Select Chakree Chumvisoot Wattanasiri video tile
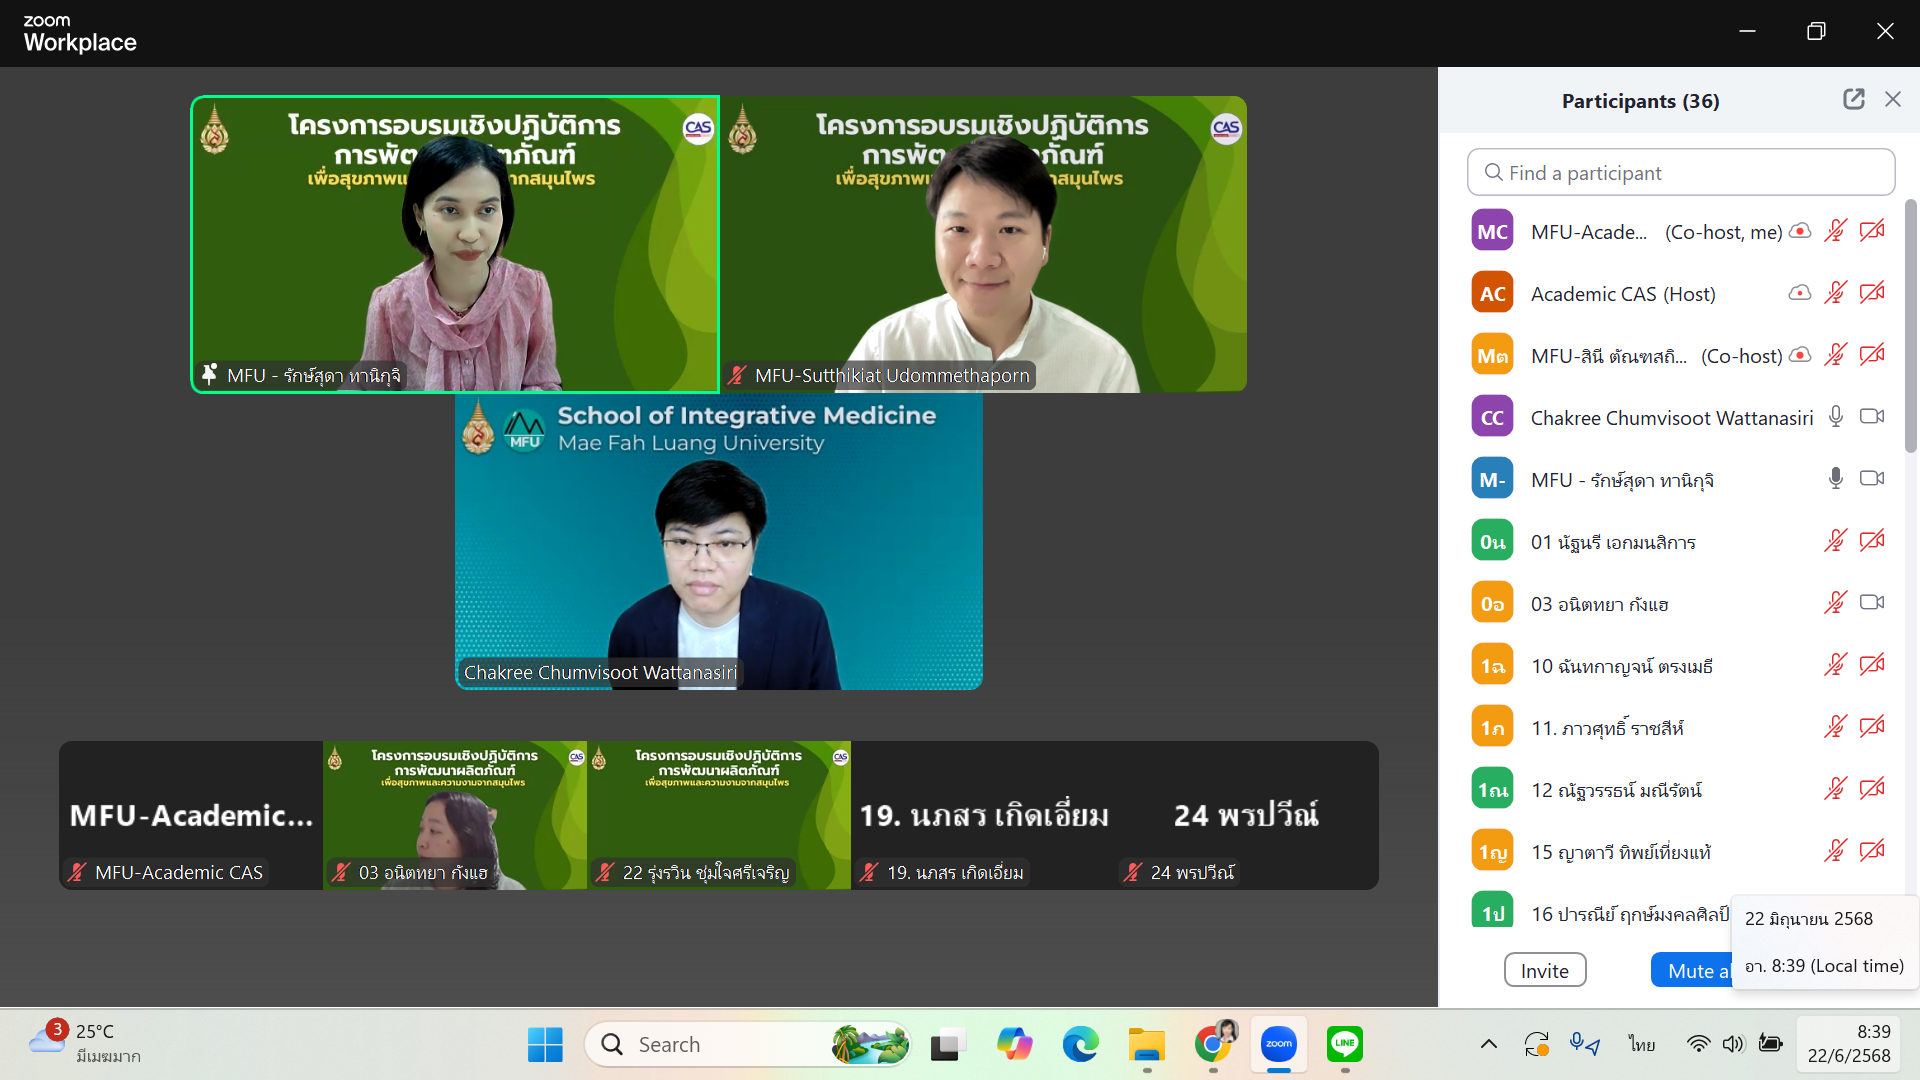The width and height of the screenshot is (1920, 1080). (x=719, y=541)
